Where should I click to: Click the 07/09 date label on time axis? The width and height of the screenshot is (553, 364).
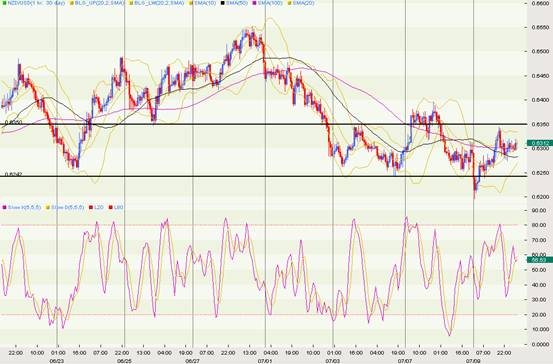(473, 361)
